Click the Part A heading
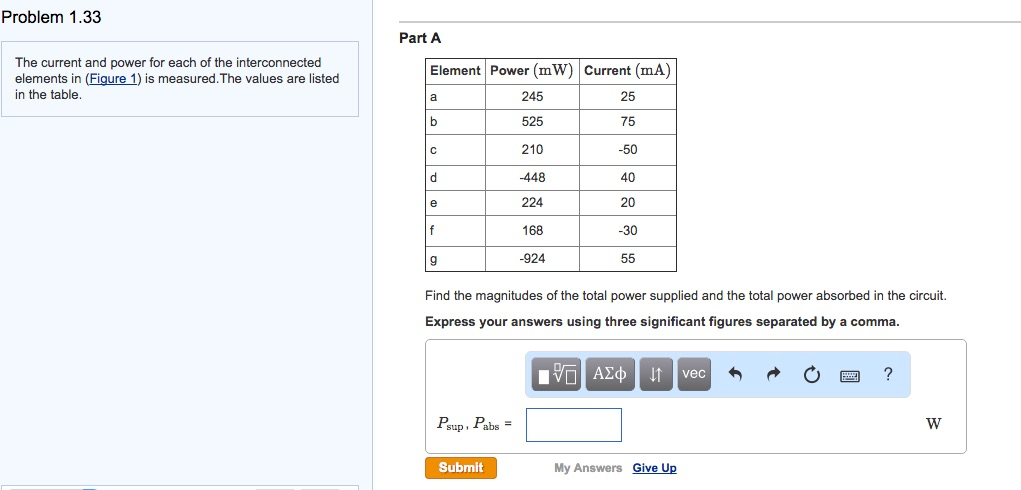The height and width of the screenshot is (490, 1021). point(420,38)
